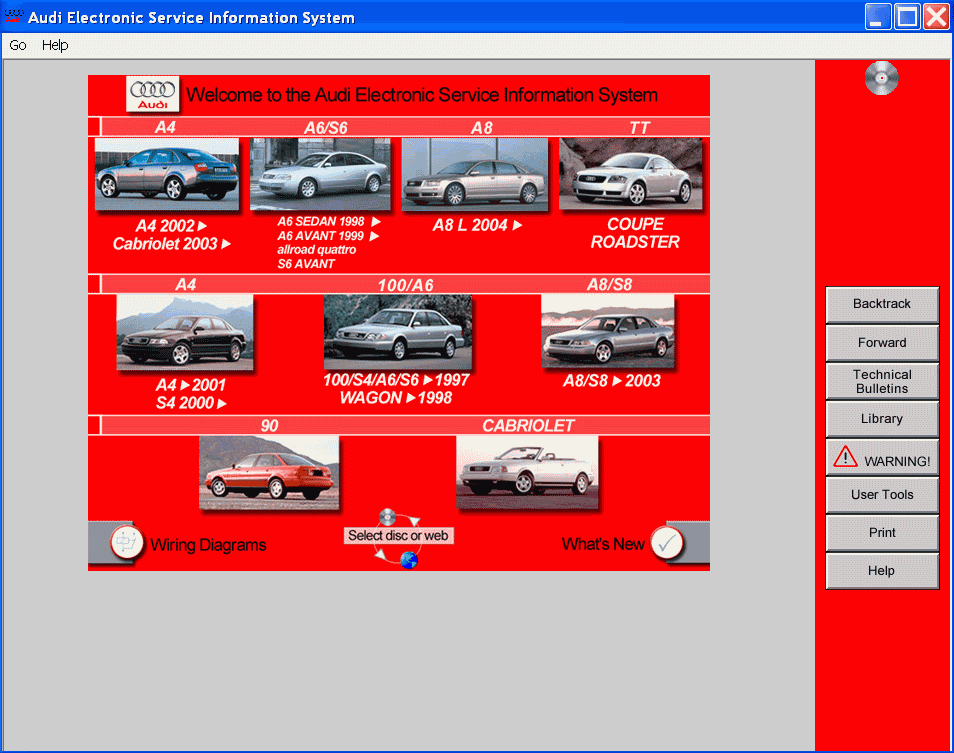Open the TT ROADSTER link
954x753 pixels.
pos(635,242)
